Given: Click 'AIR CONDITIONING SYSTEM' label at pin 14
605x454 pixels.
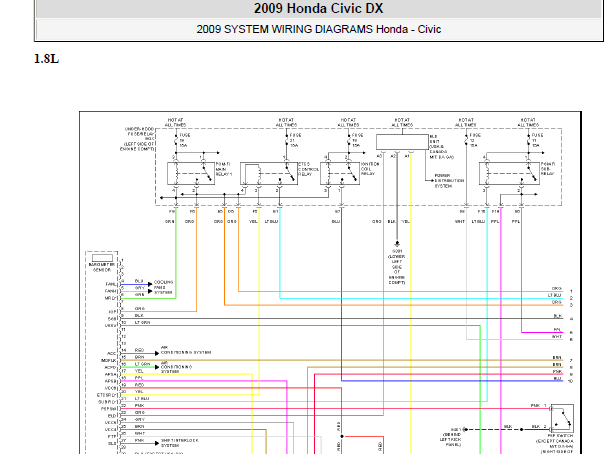Looking at the screenshot, I should pyautogui.click(x=186, y=350).
